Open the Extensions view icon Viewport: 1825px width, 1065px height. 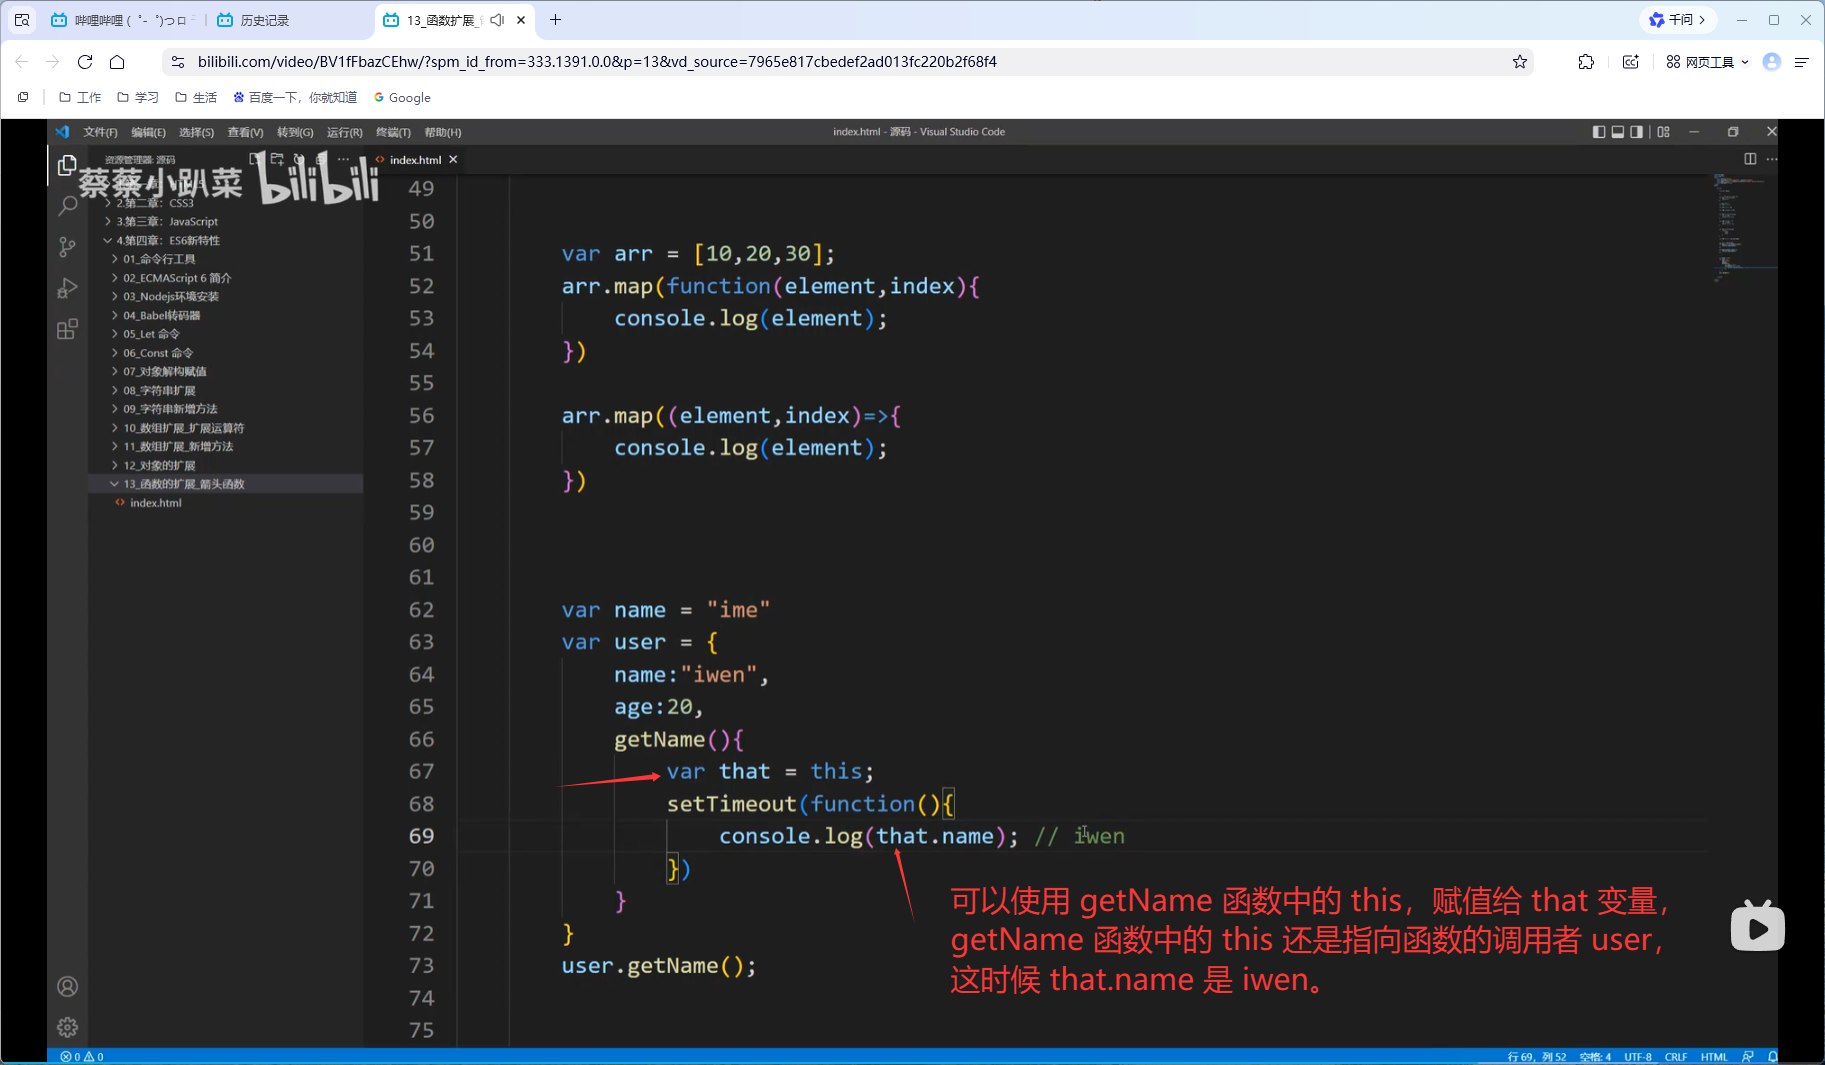coord(67,329)
